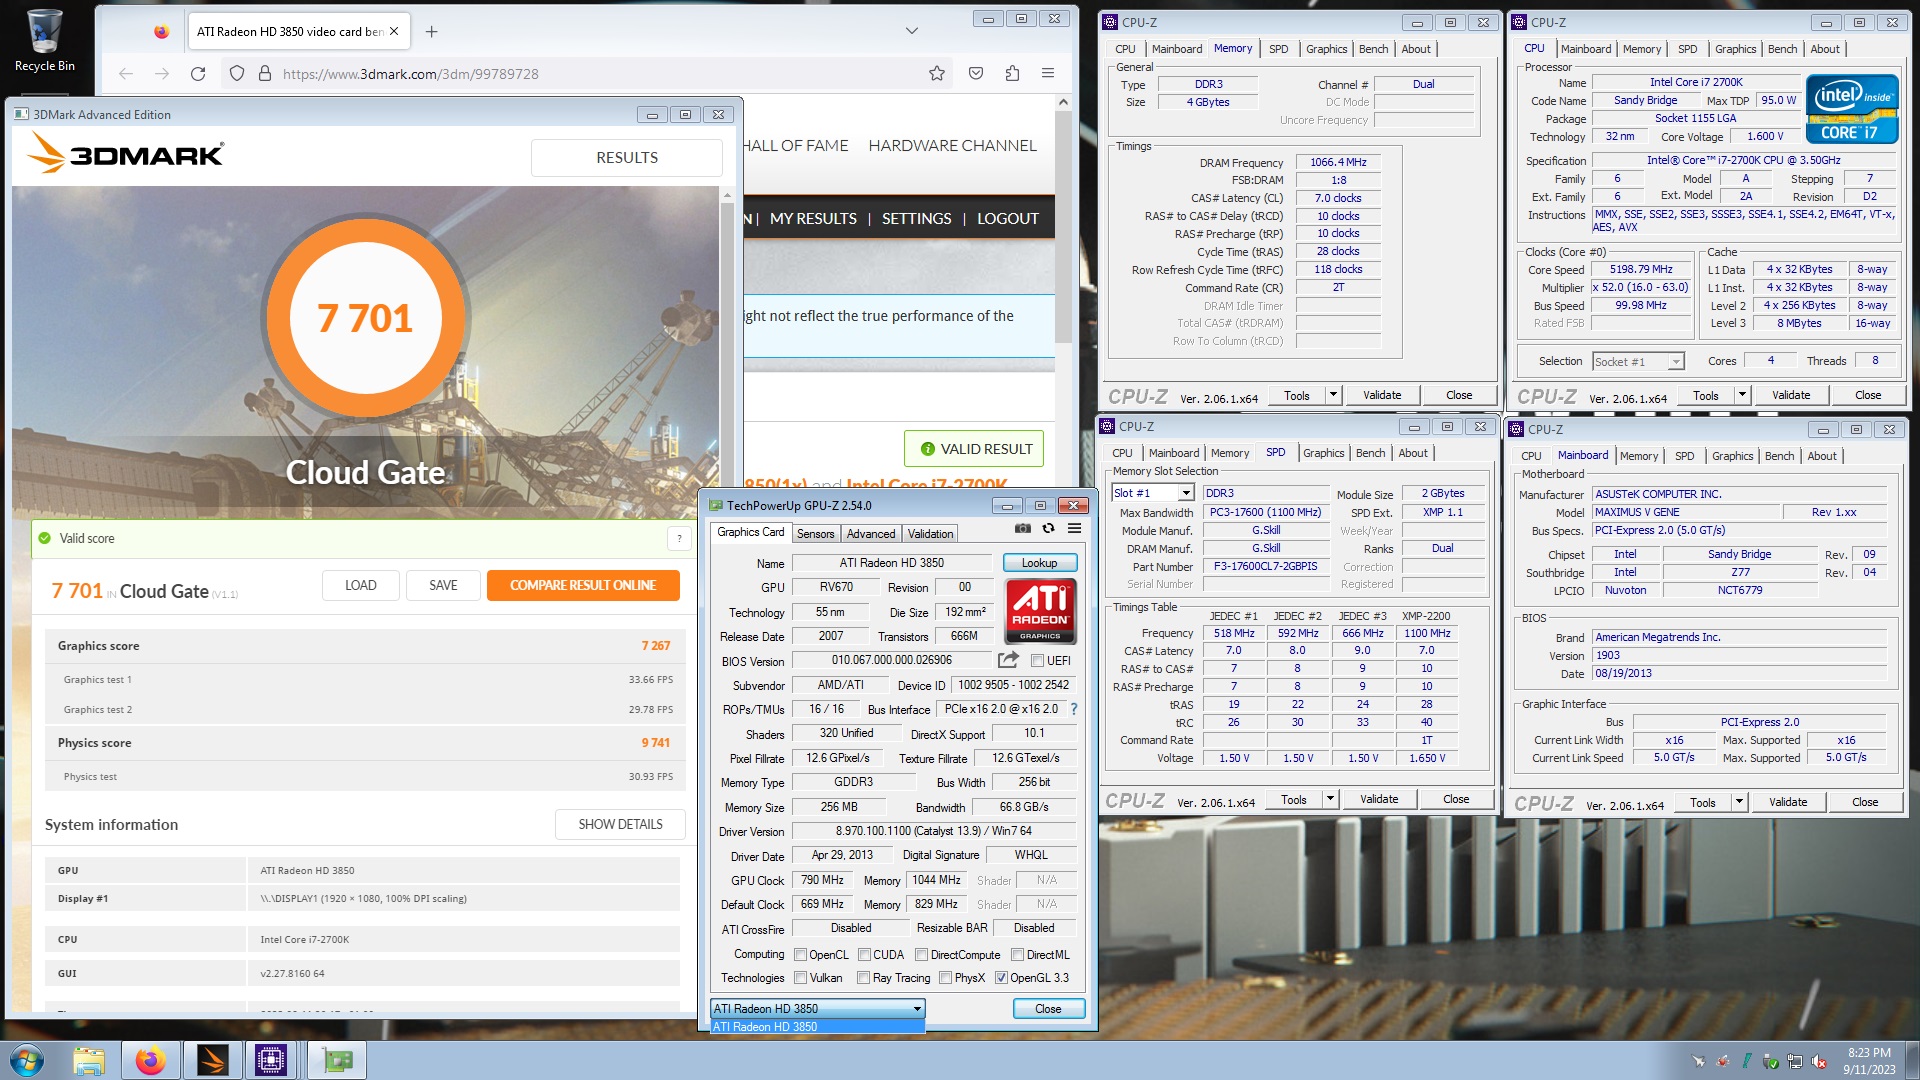Image resolution: width=1920 pixels, height=1080 pixels.
Task: Open the Recycle Bin desktop icon
Action: tap(44, 42)
